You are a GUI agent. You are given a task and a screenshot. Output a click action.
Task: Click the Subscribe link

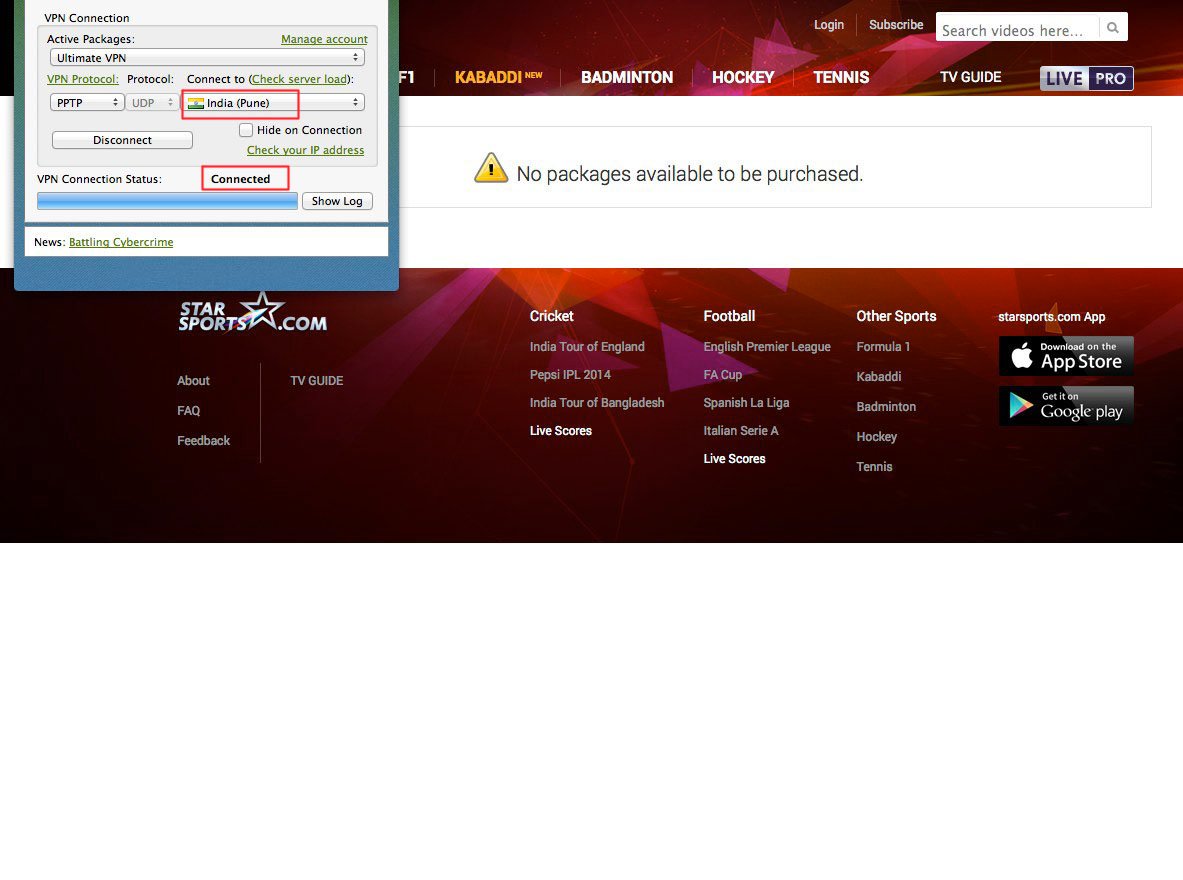pyautogui.click(x=896, y=25)
